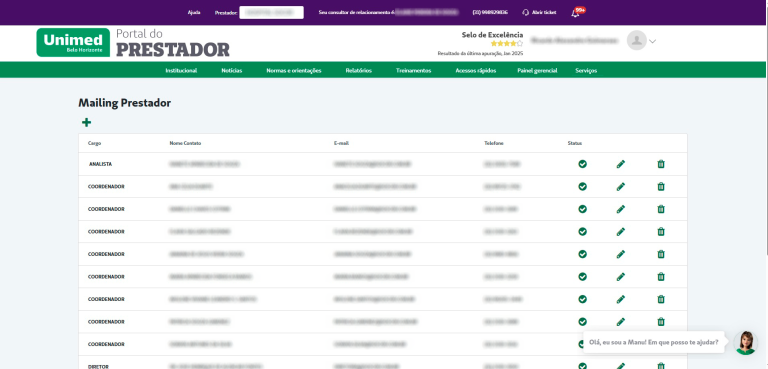The image size is (768, 369).
Task: Toggle status check of ANALISTA row
Action: [x=582, y=164]
